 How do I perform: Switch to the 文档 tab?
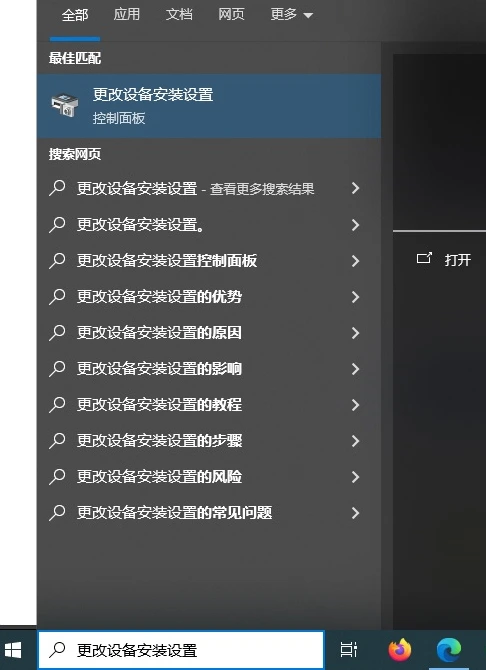[179, 15]
